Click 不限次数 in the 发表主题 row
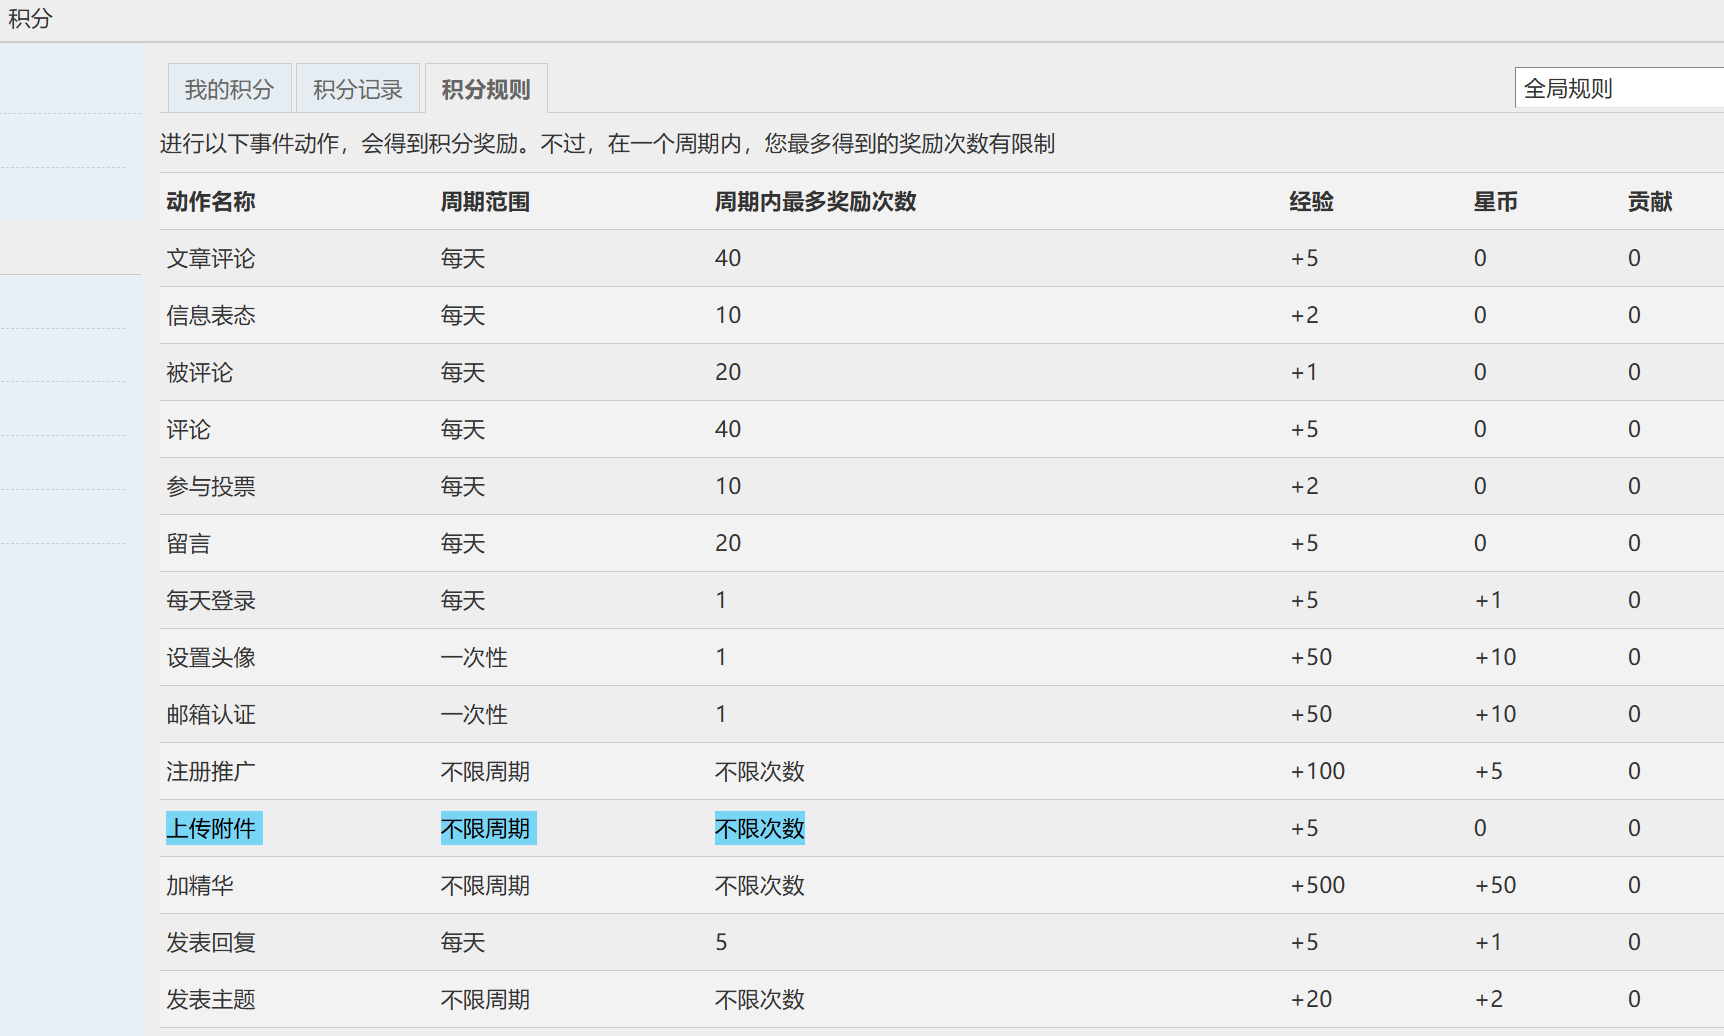 tap(760, 999)
